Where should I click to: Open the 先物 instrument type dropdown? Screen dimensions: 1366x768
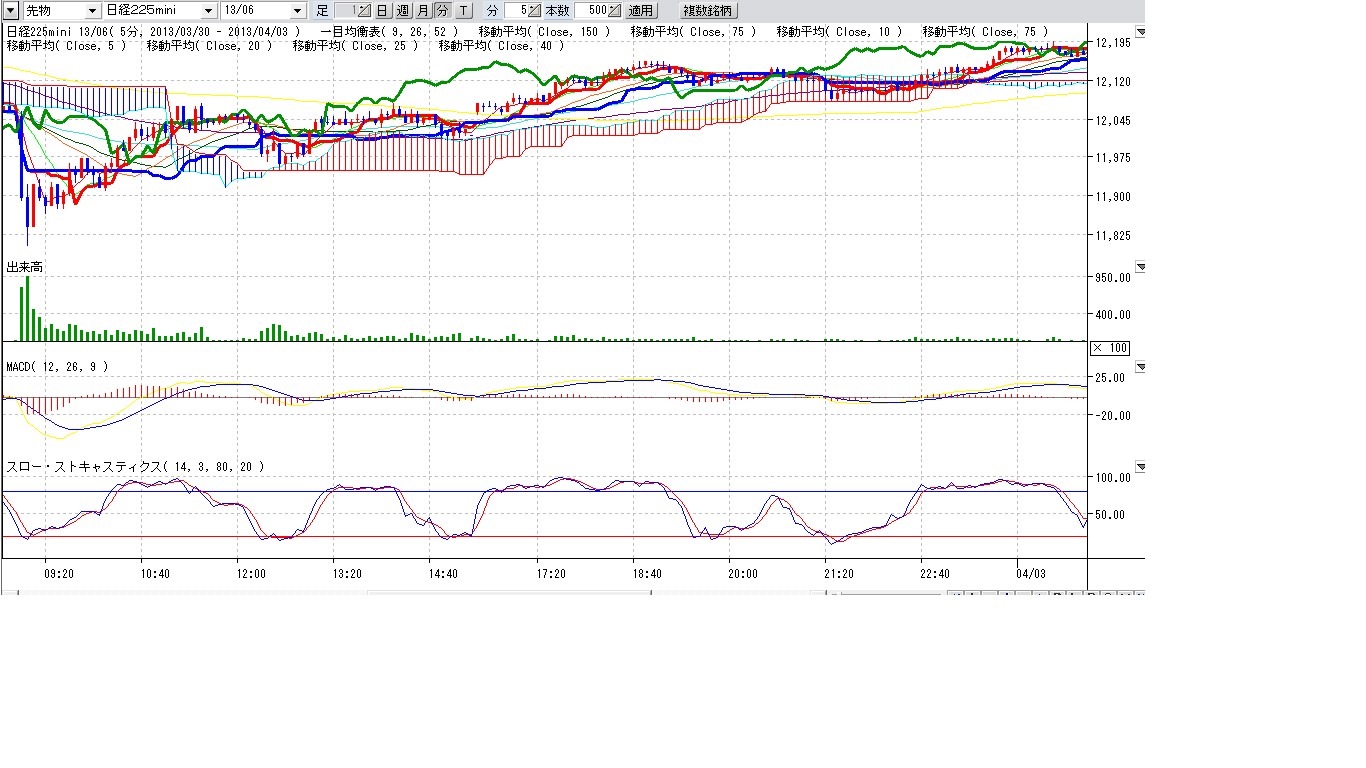93,10
